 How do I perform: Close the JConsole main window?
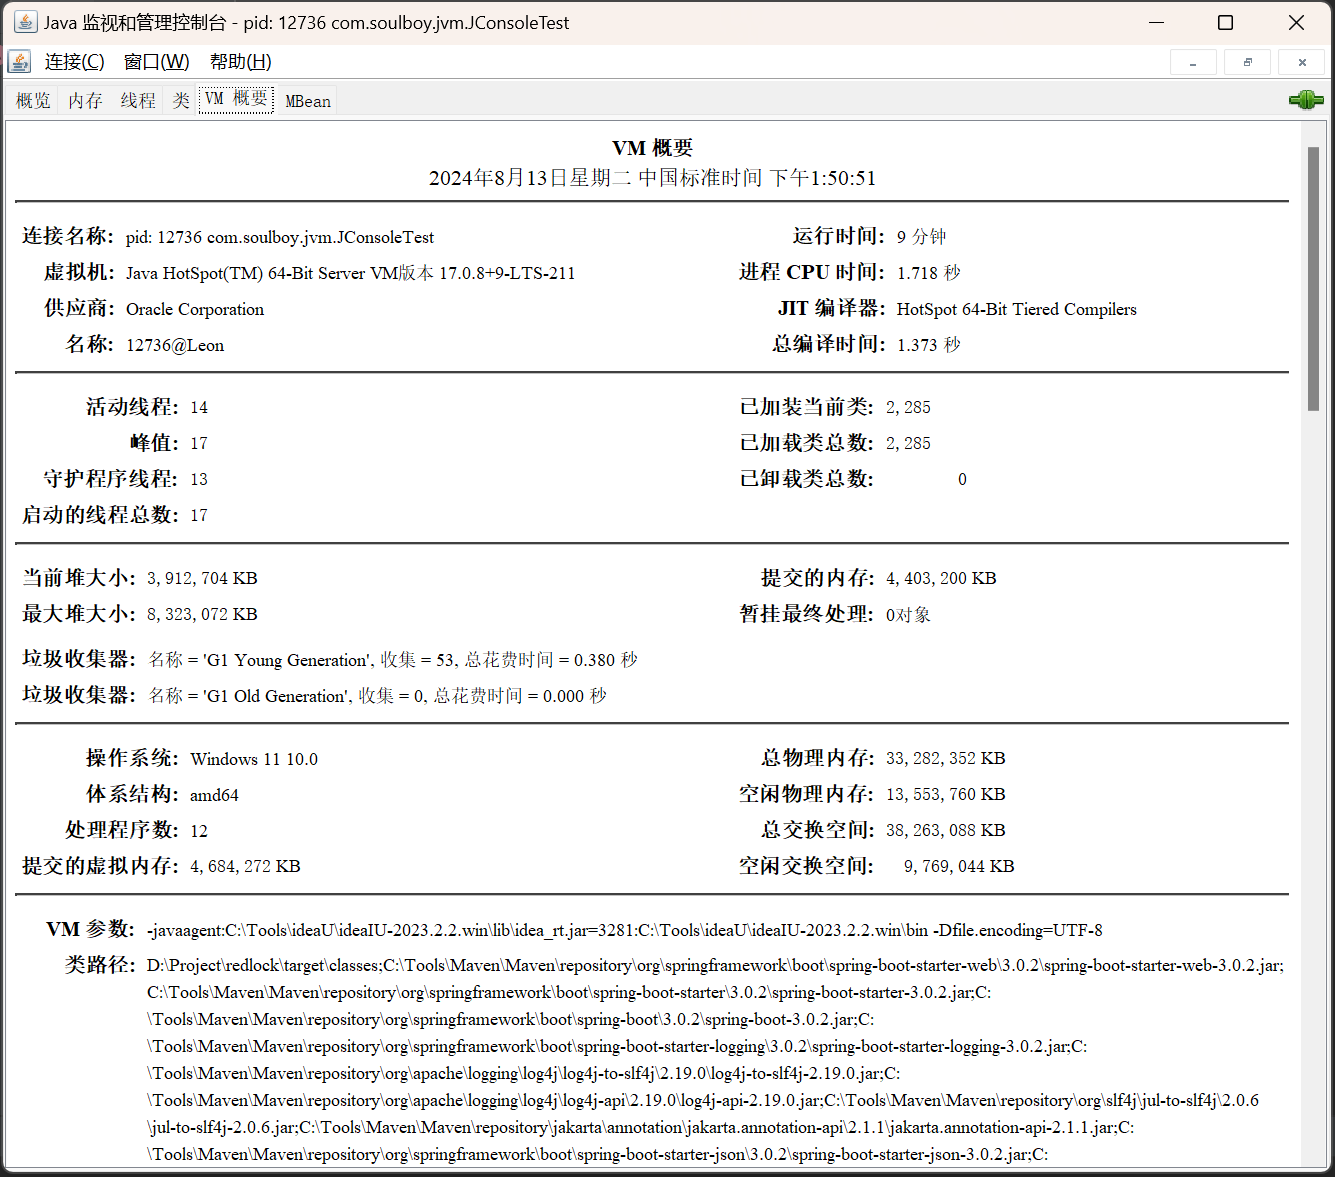(1296, 22)
